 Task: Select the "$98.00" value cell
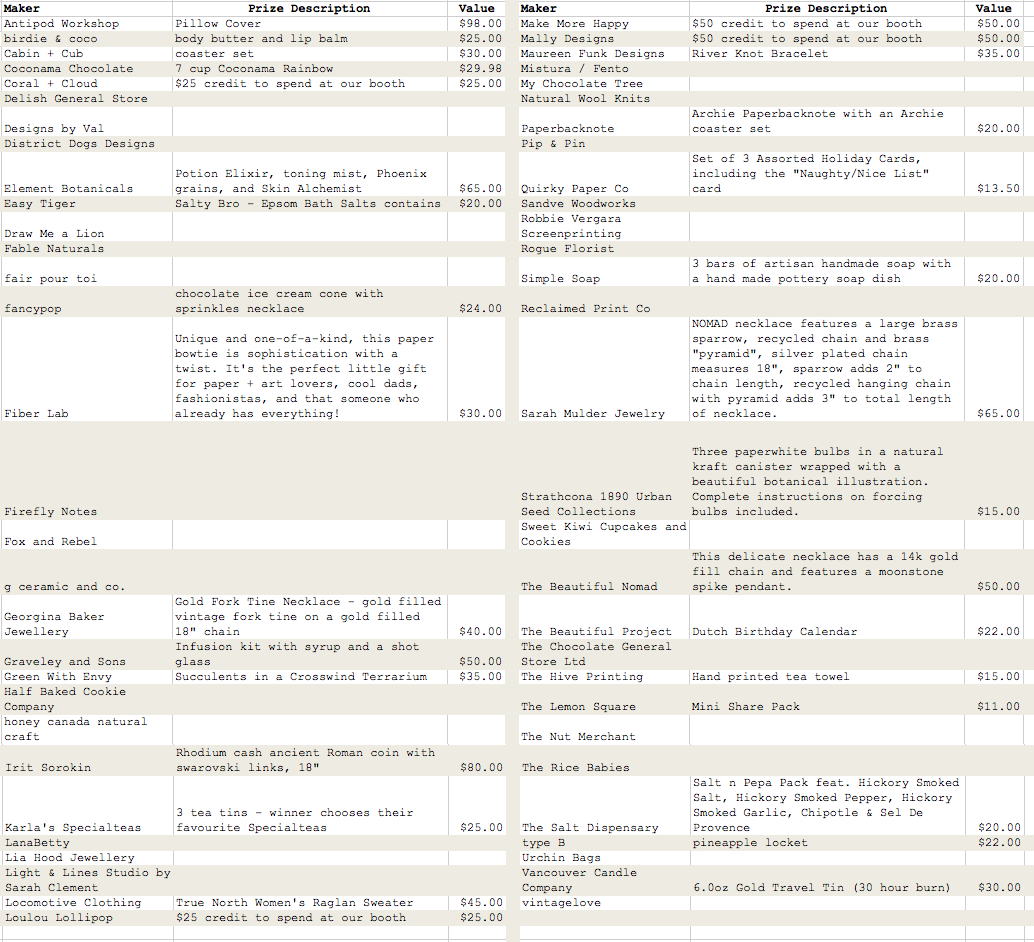click(476, 24)
